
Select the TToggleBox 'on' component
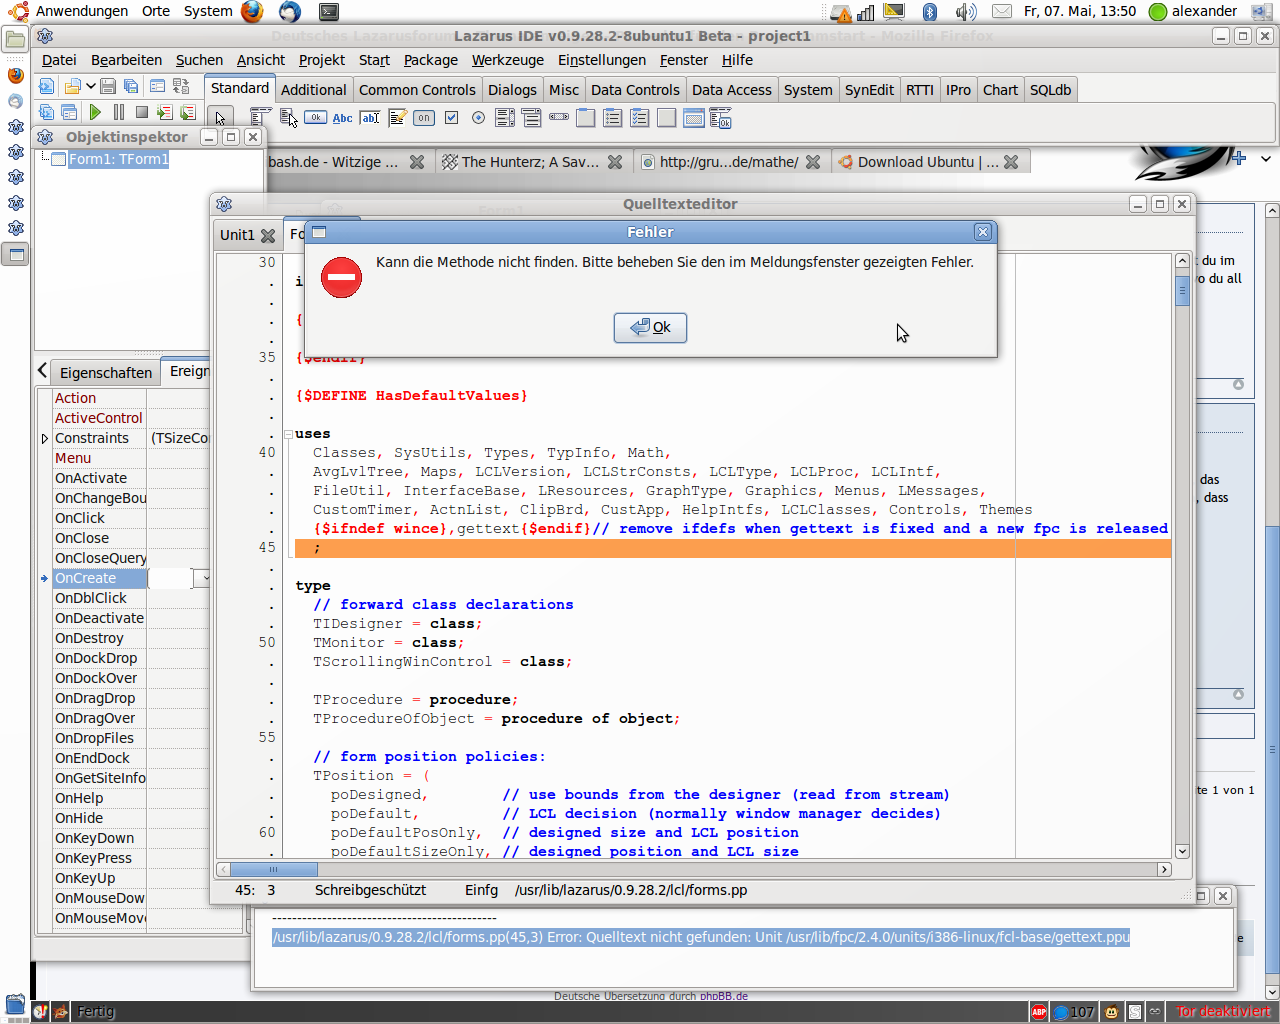tap(424, 118)
